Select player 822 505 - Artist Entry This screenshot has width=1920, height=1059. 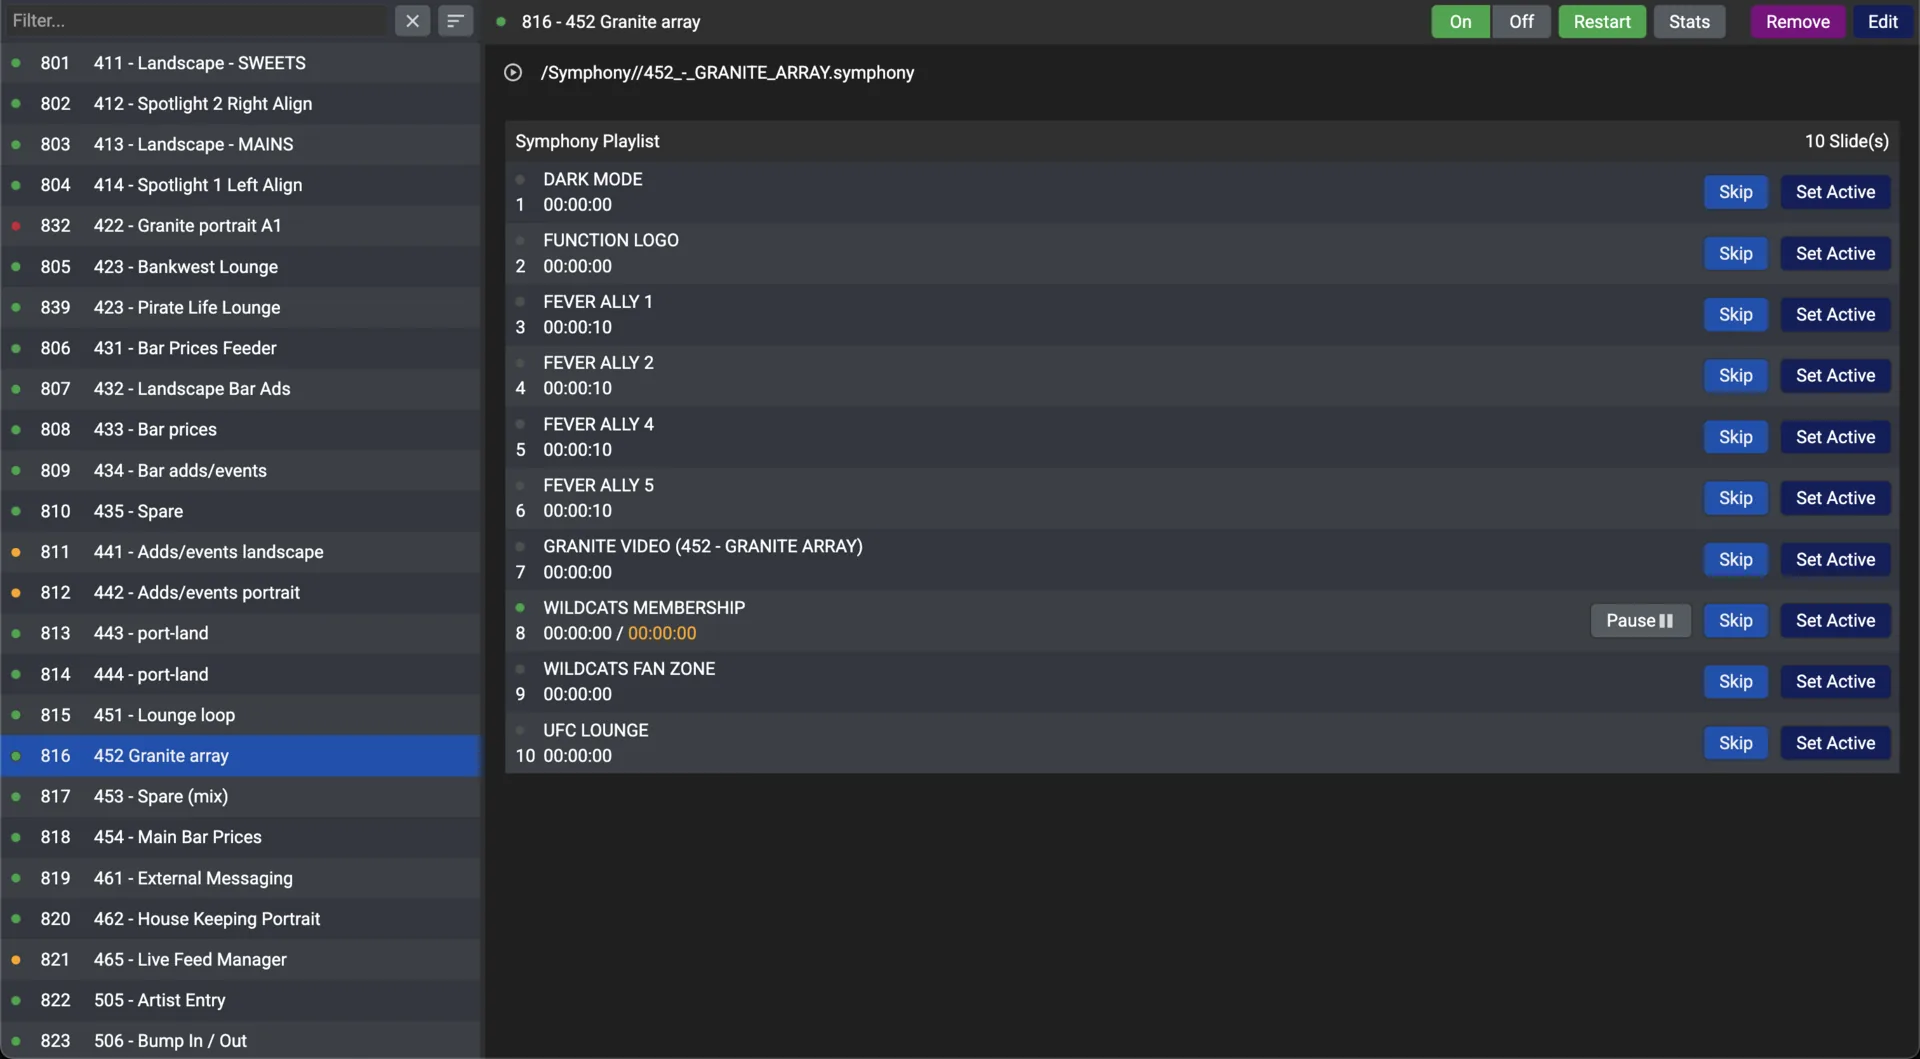coord(241,1000)
